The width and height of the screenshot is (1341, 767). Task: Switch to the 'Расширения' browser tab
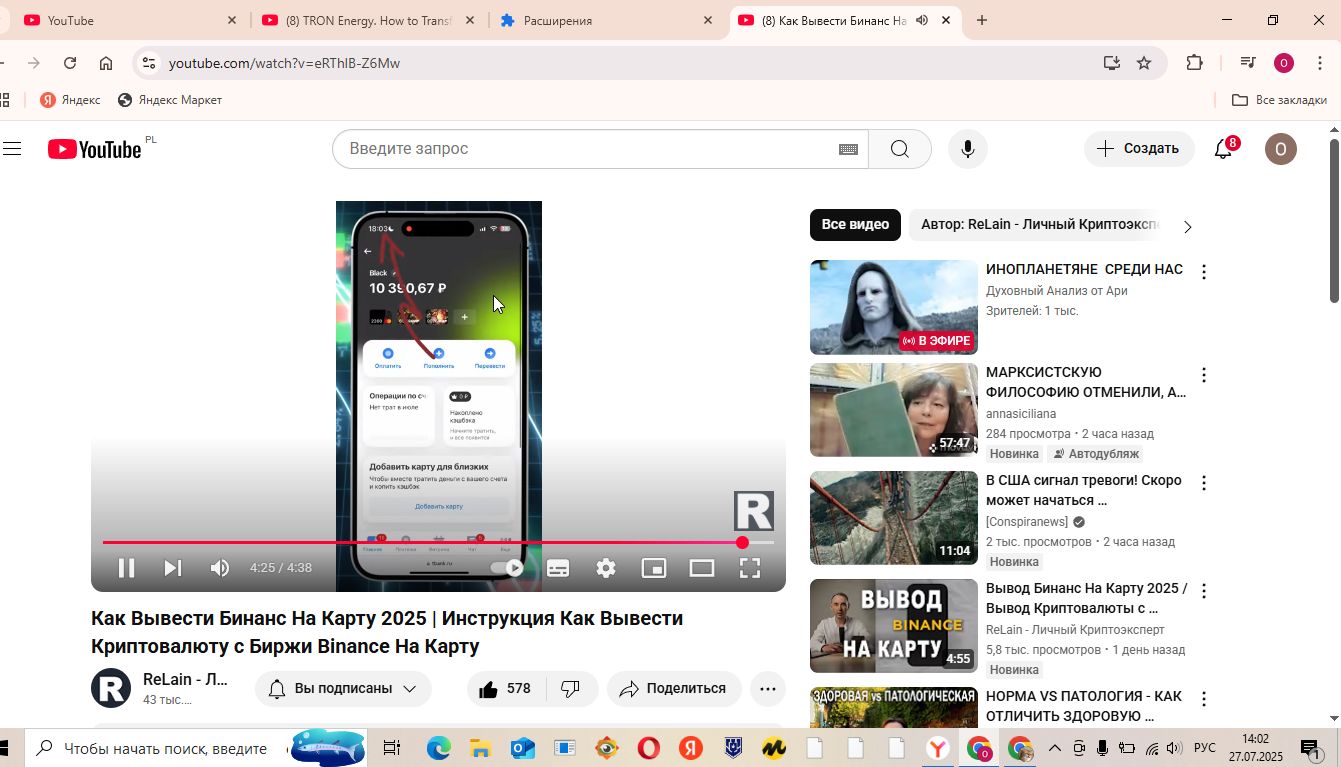[607, 20]
